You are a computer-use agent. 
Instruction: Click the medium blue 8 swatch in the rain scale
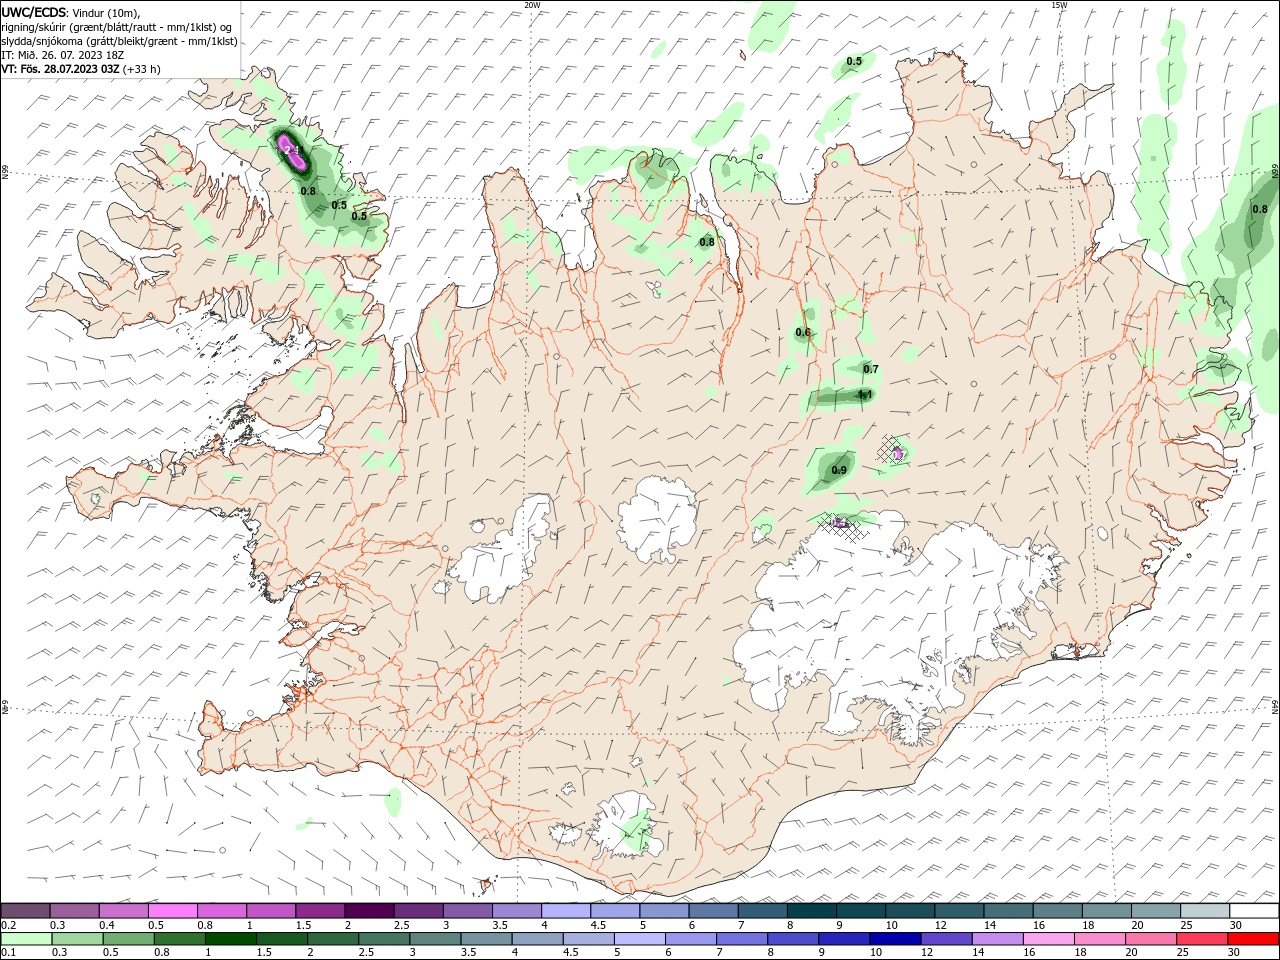tap(795, 939)
